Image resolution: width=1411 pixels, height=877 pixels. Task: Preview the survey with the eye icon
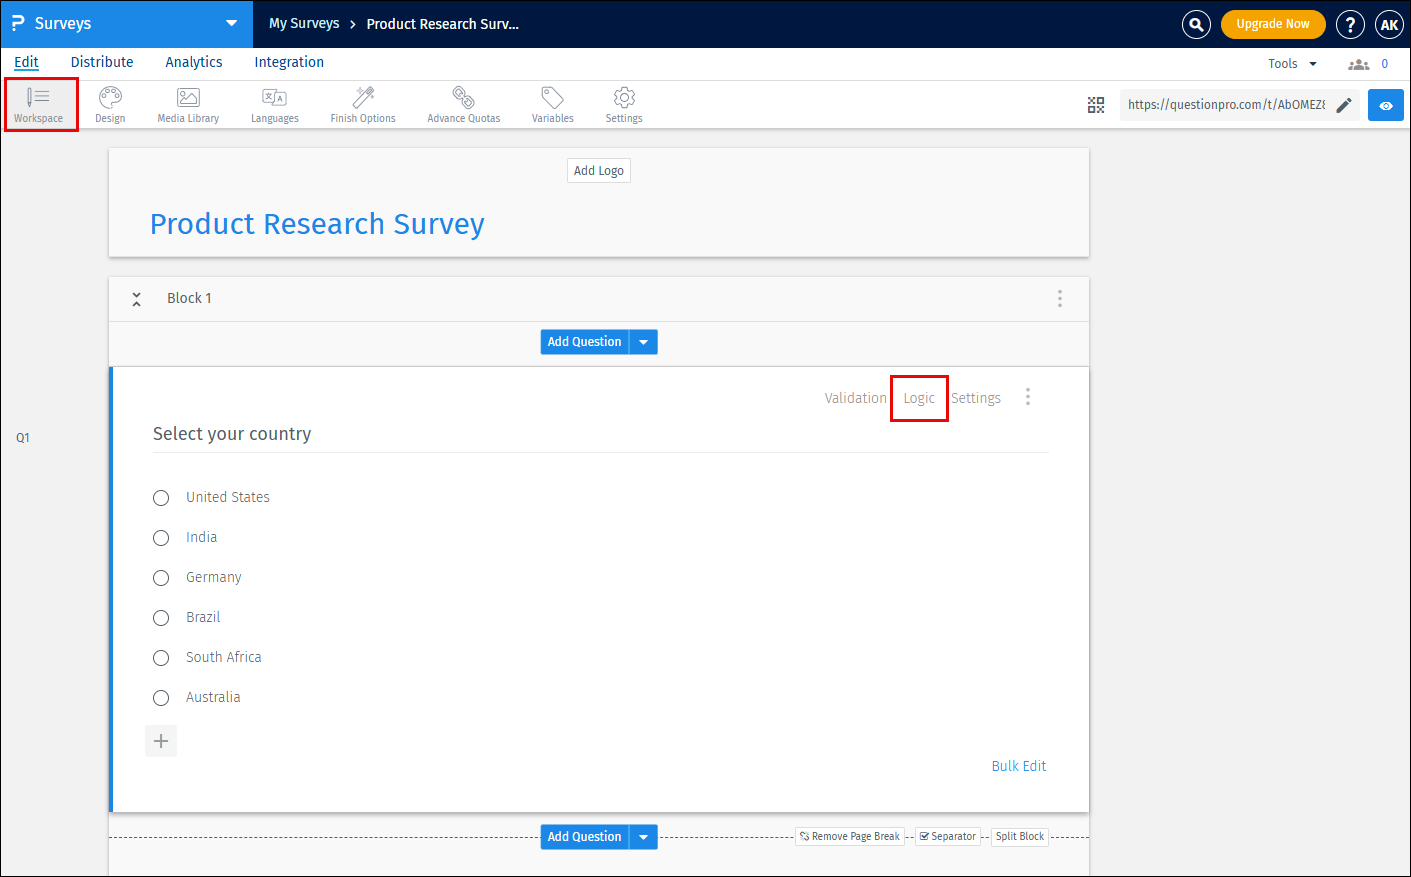coord(1385,104)
